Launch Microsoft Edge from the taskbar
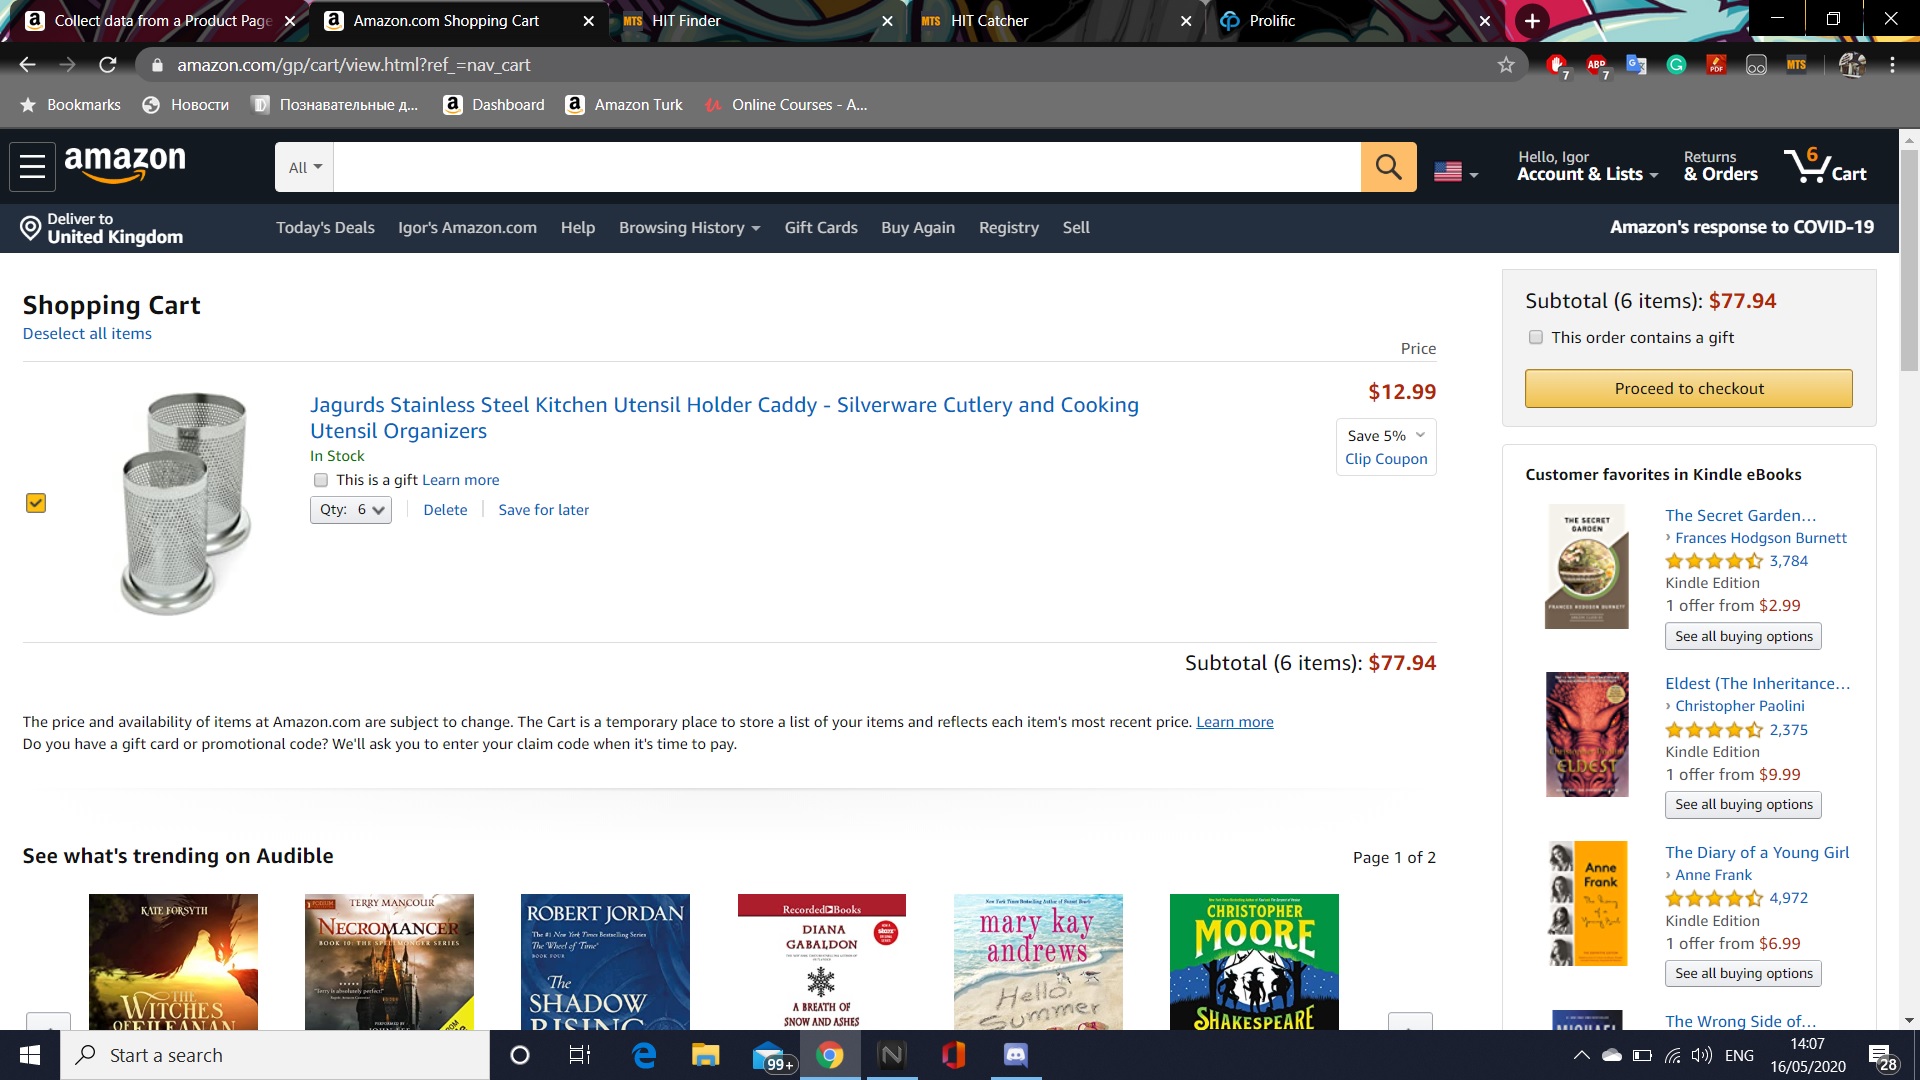This screenshot has height=1080, width=1920. tap(644, 1055)
